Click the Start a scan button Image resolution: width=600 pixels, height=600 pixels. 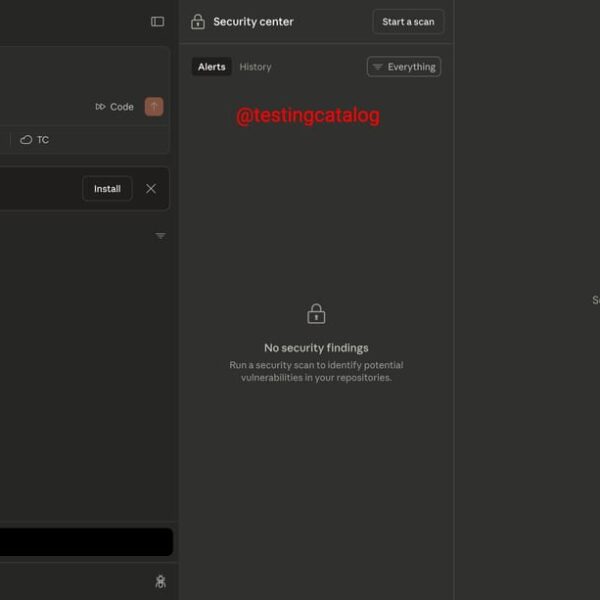pyautogui.click(x=408, y=22)
